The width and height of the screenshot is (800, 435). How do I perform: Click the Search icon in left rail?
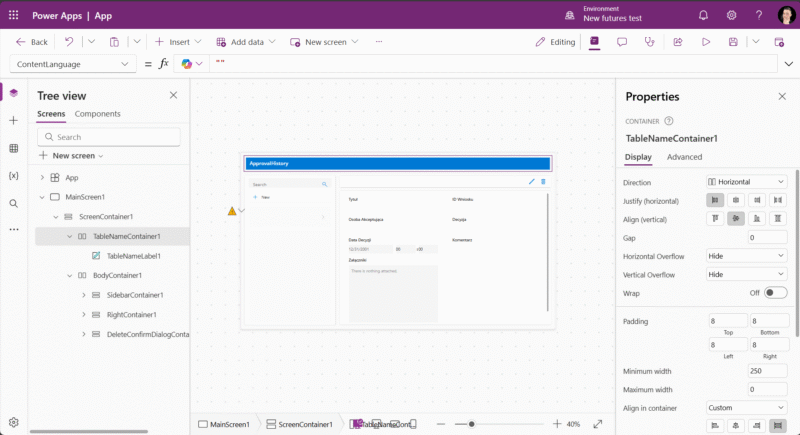[x=14, y=203]
